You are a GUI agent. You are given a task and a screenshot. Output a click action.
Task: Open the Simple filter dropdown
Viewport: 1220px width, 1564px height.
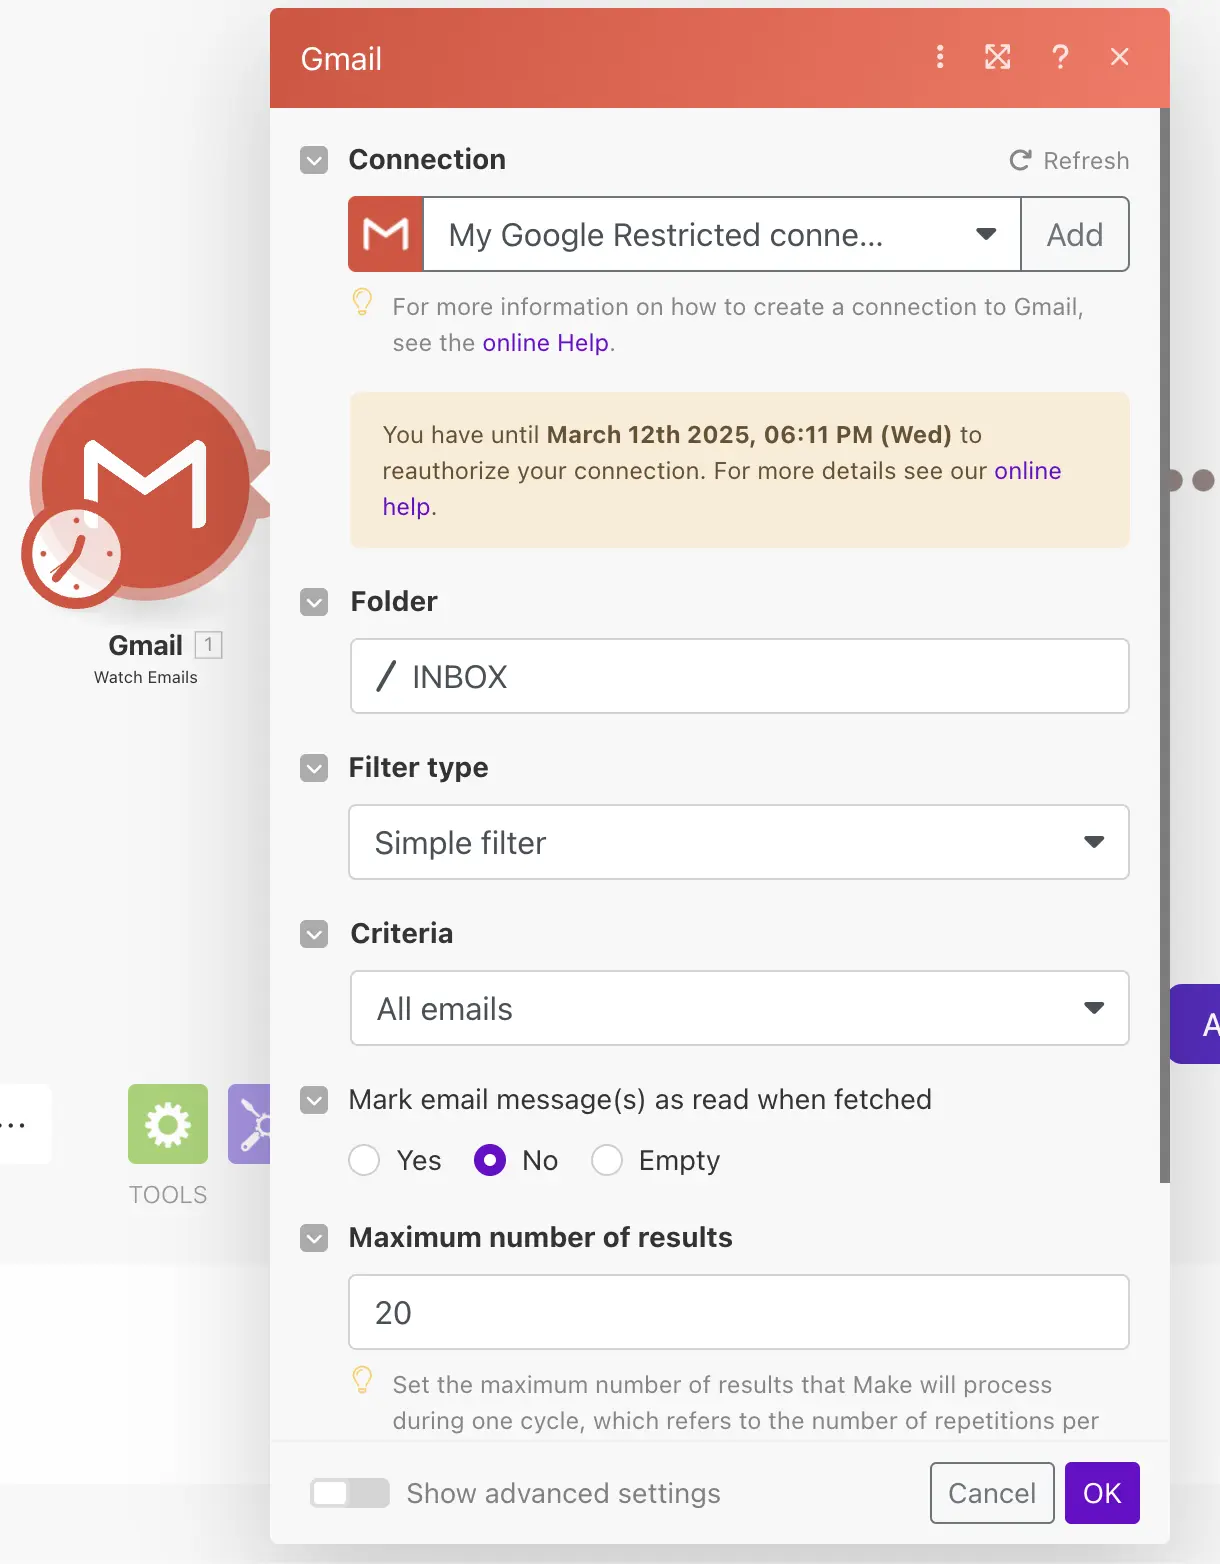1093,842
